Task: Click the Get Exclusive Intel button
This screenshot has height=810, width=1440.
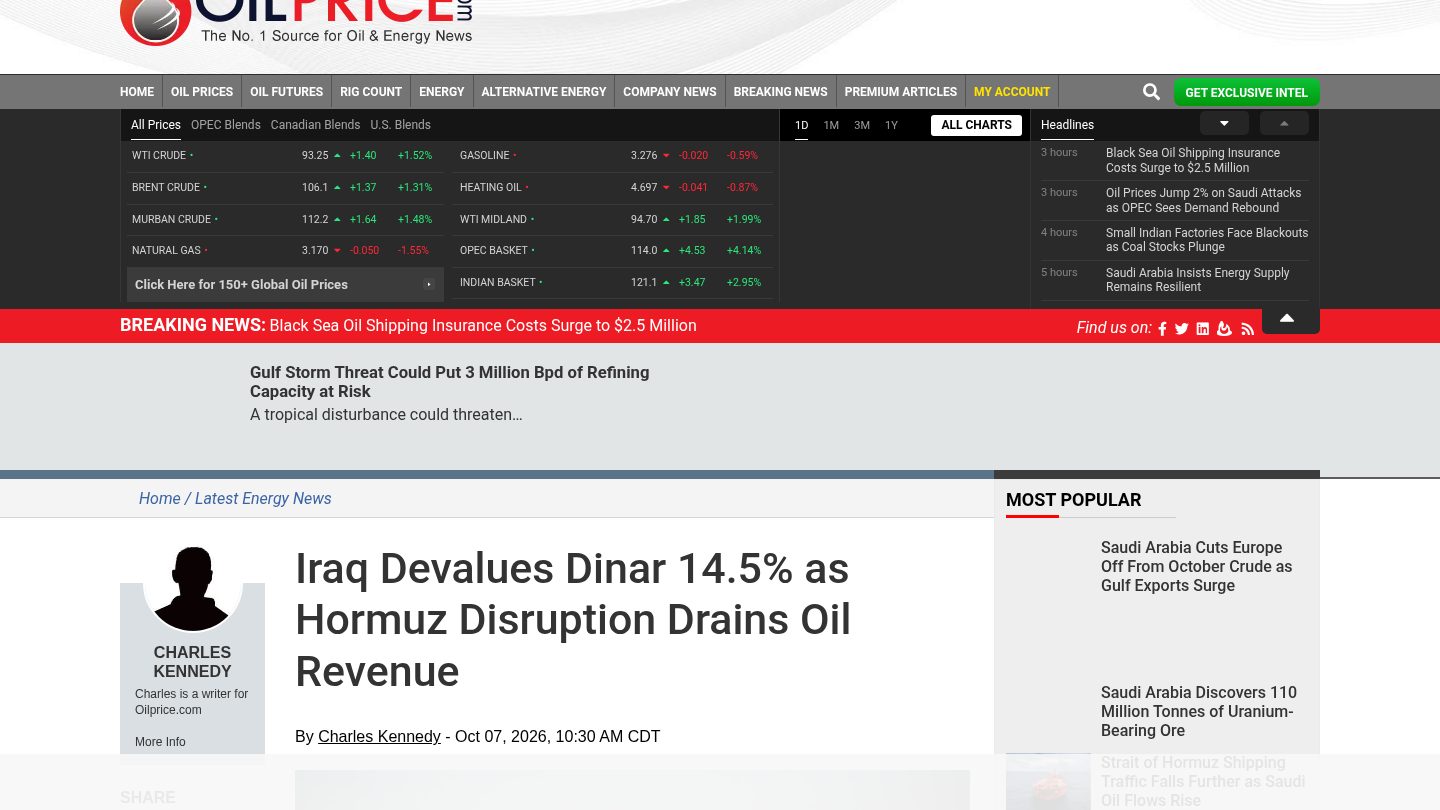Action: tap(1247, 93)
